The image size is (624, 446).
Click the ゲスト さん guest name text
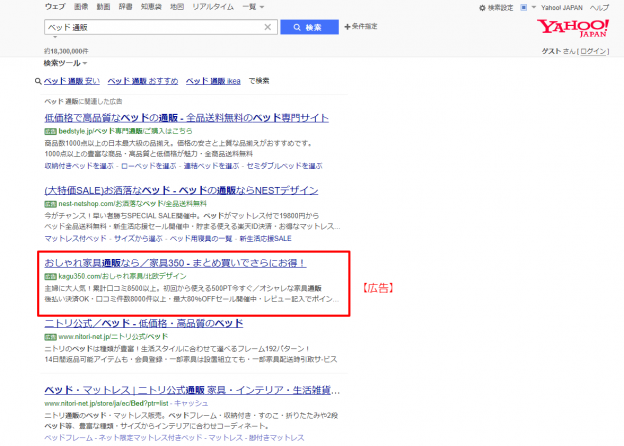click(x=558, y=51)
